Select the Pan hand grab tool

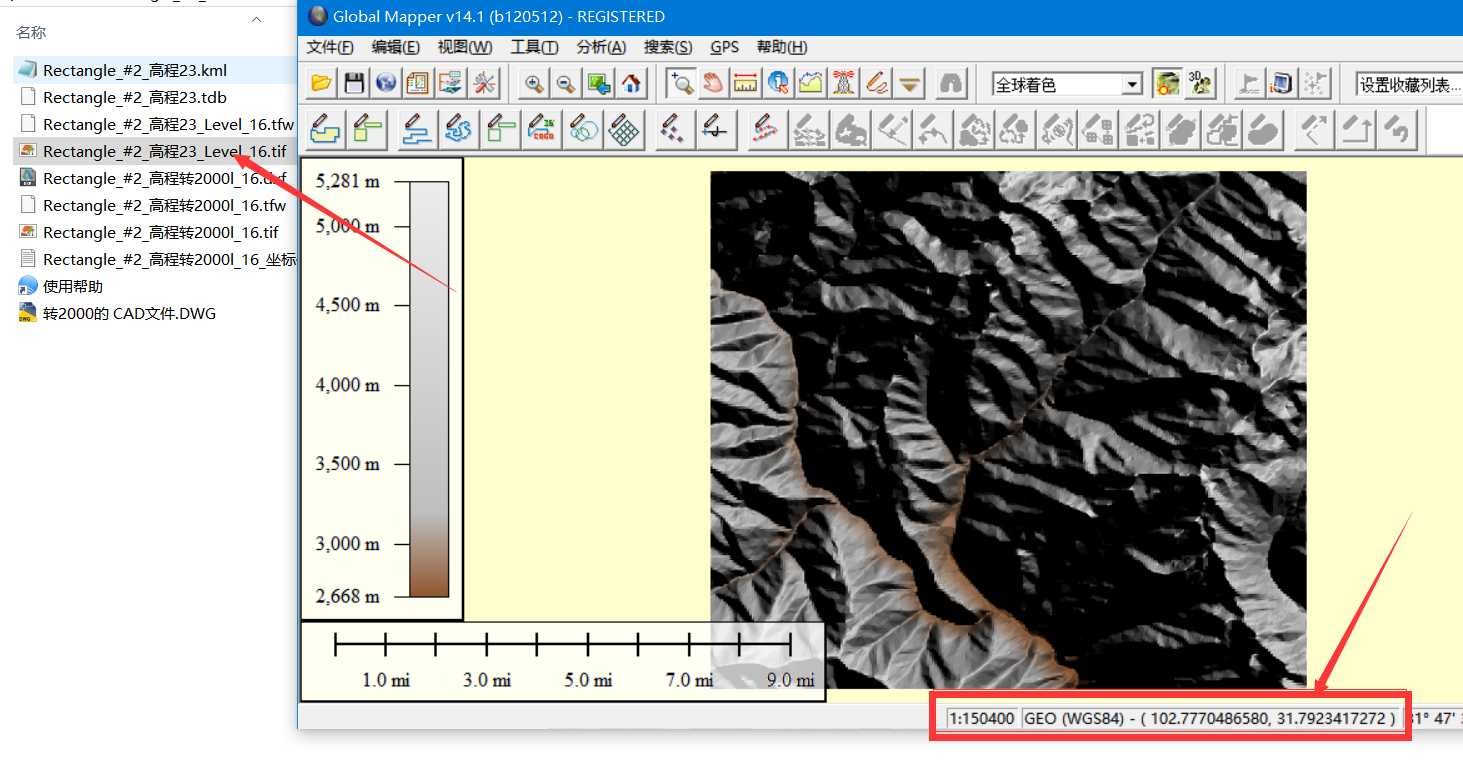[712, 84]
